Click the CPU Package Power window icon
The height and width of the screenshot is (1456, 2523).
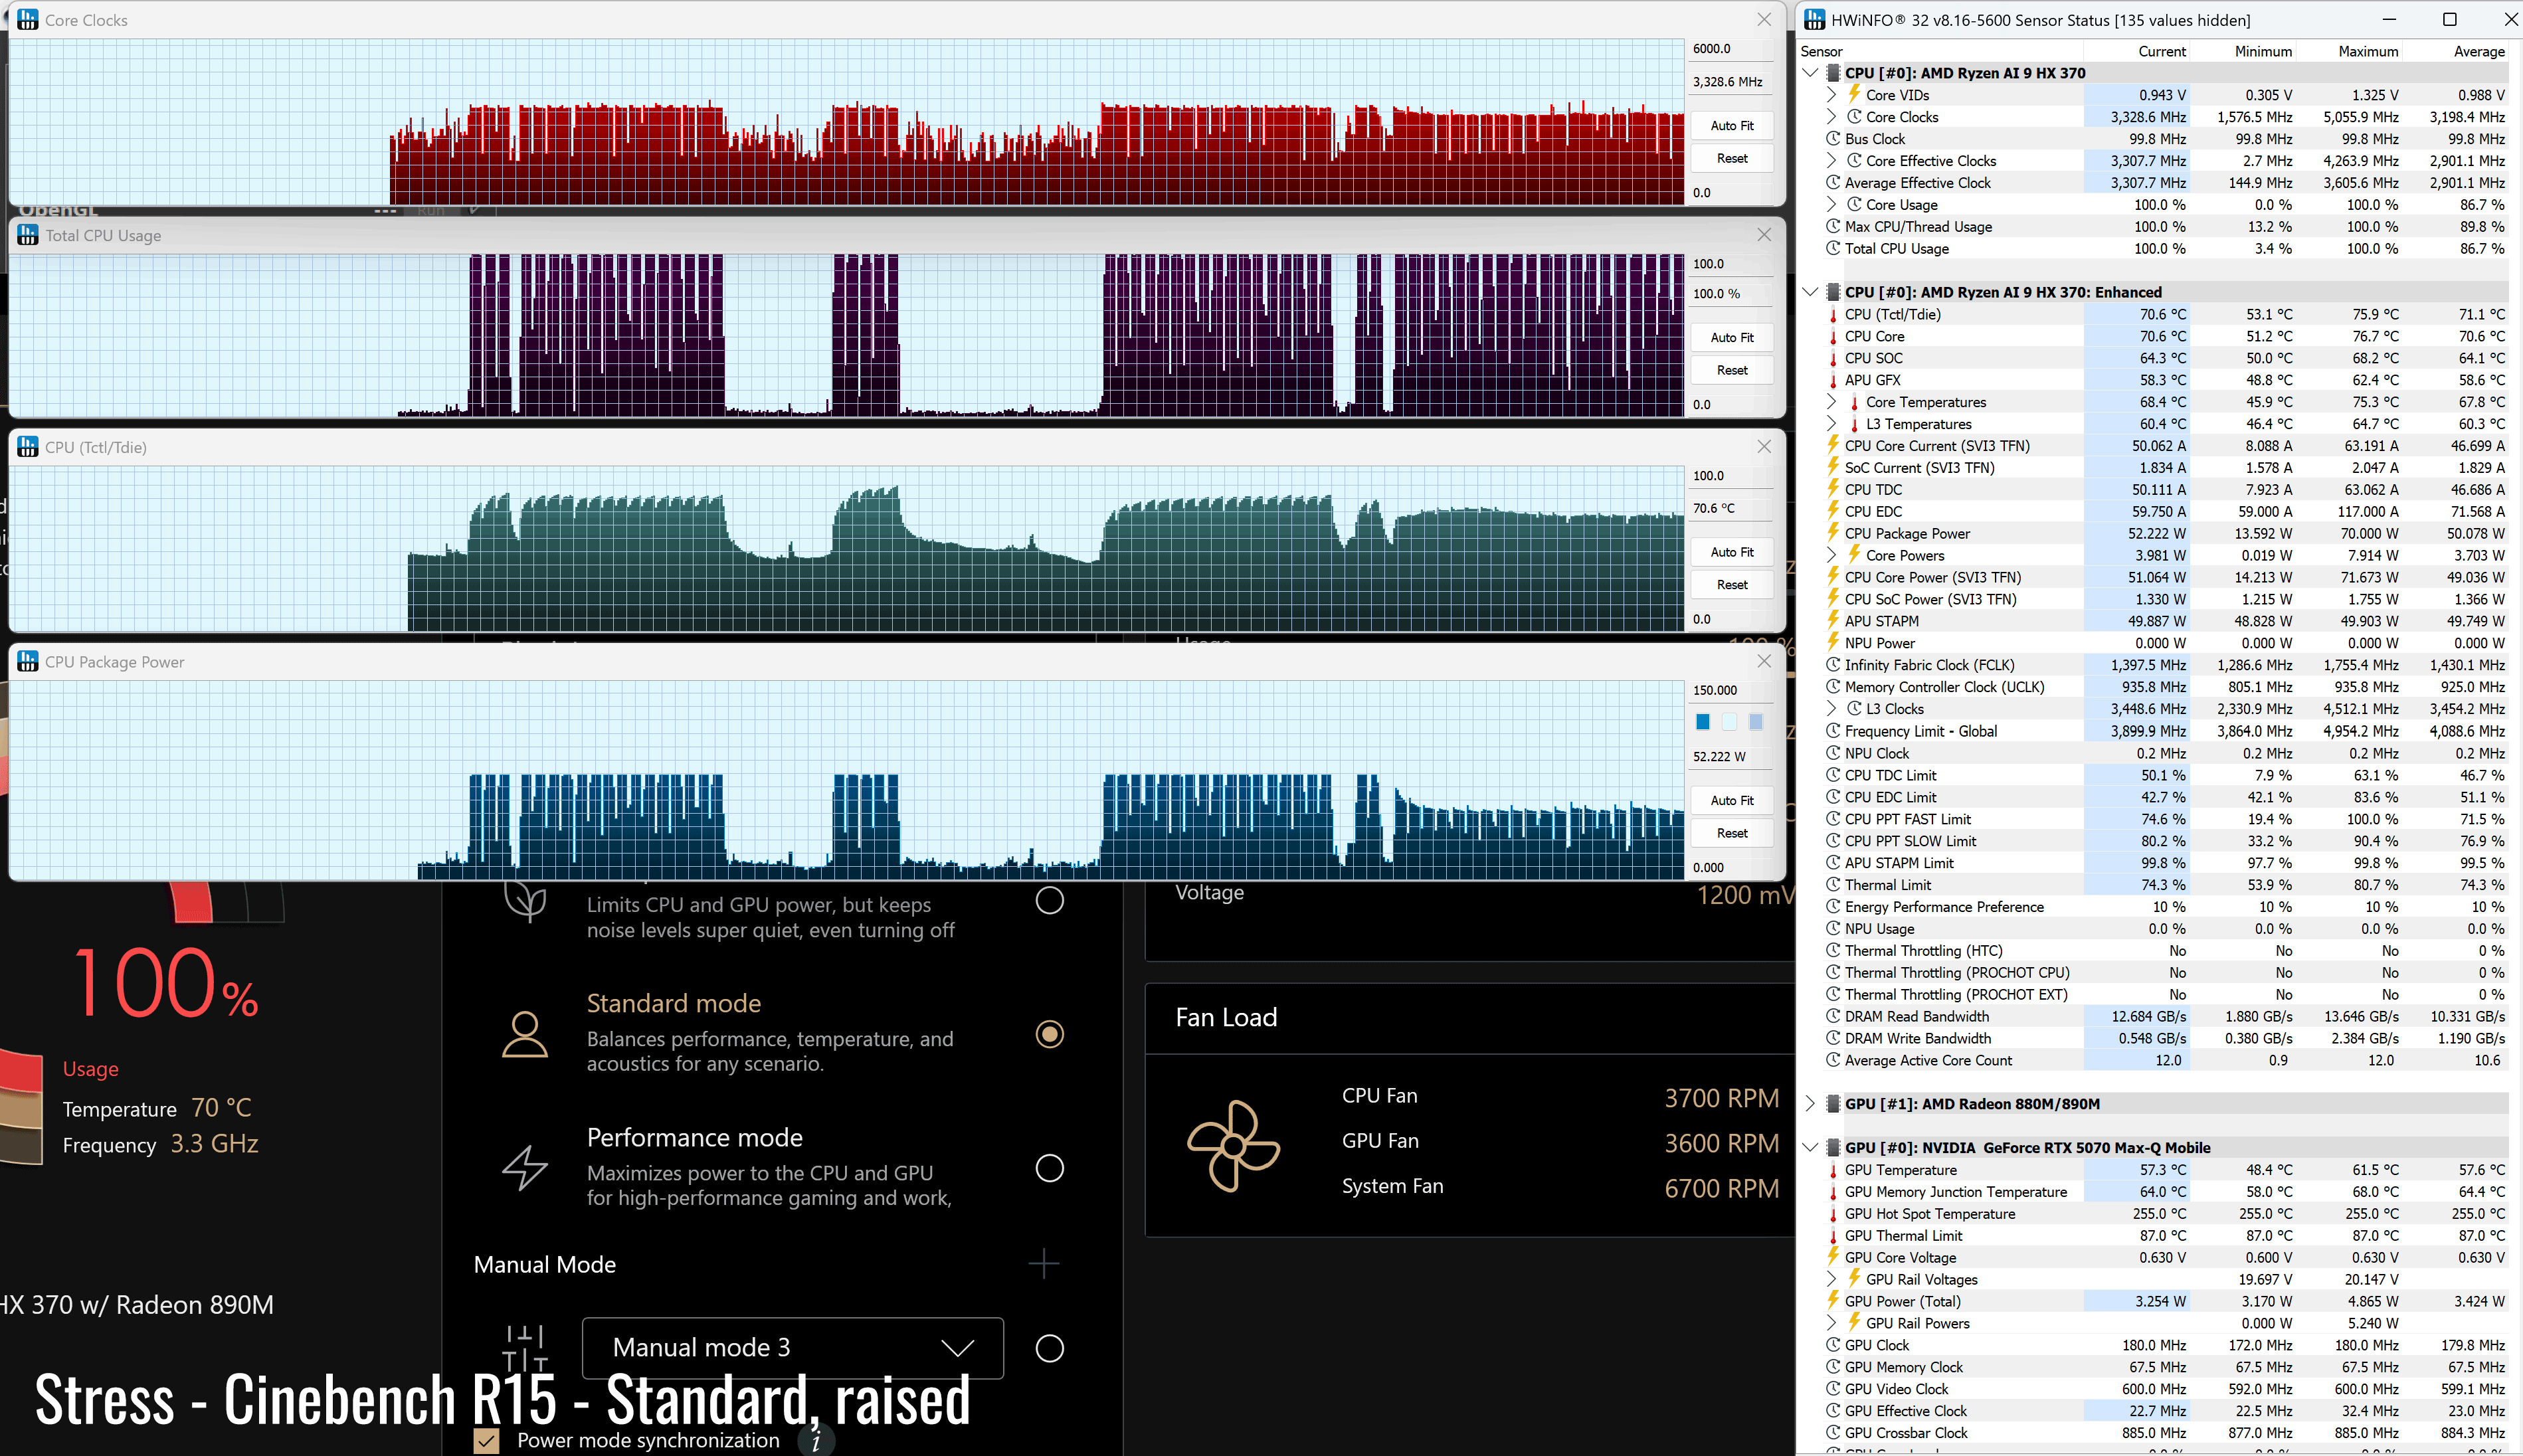point(28,662)
